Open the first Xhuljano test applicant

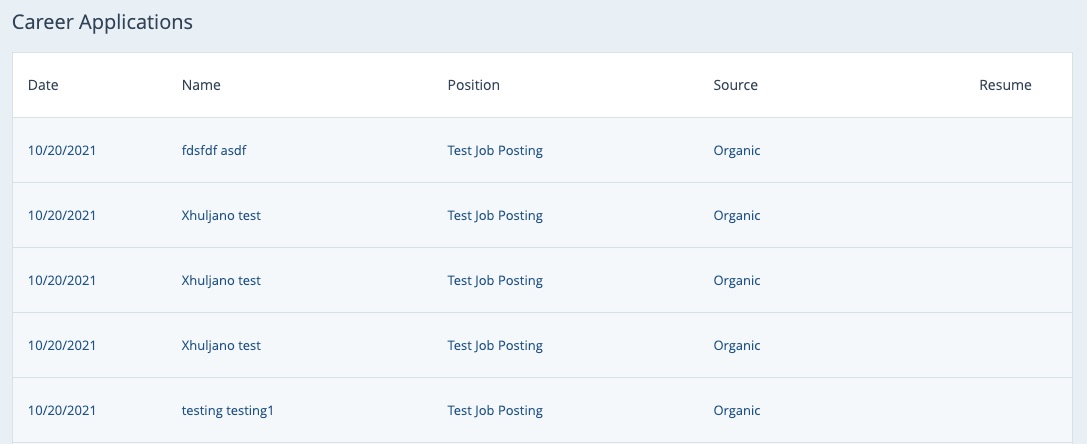tap(221, 216)
